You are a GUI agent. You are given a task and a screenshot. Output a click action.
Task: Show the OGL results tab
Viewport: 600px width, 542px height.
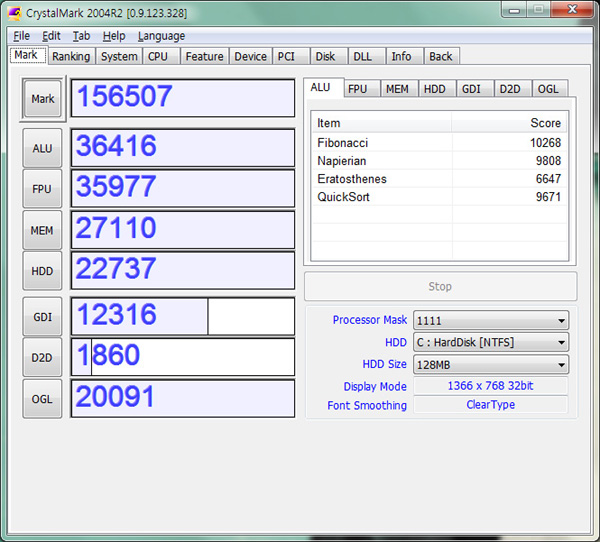pos(548,89)
